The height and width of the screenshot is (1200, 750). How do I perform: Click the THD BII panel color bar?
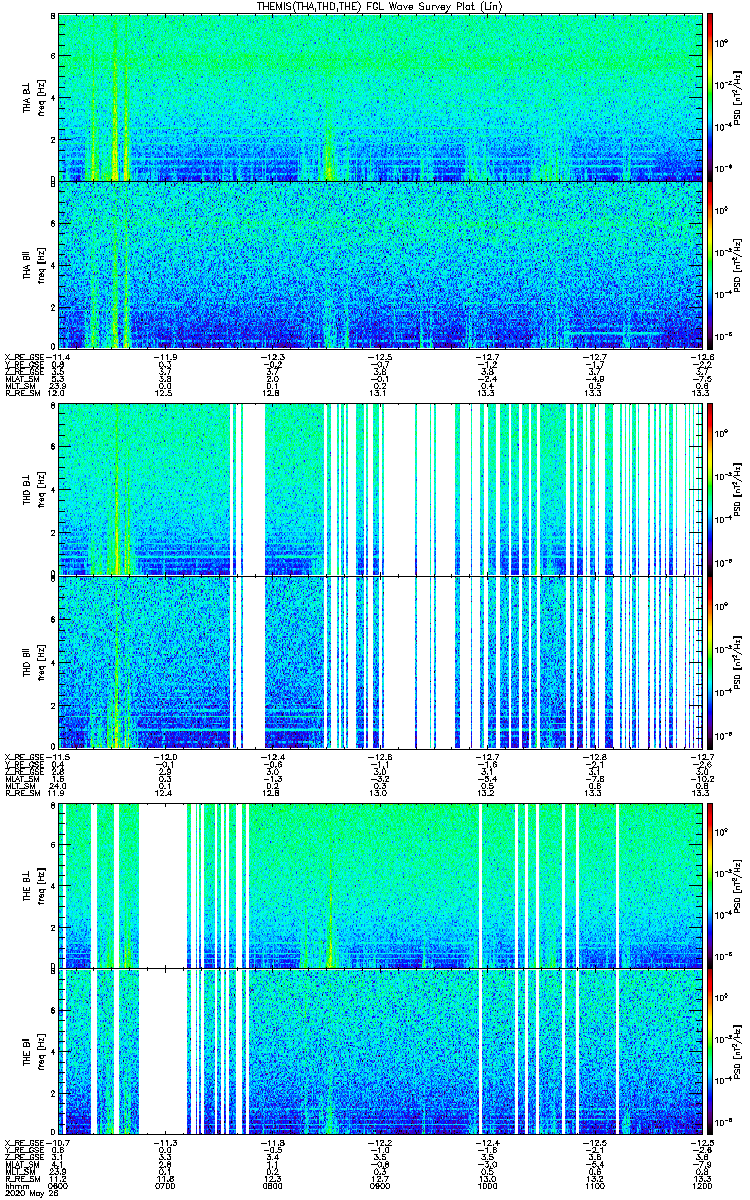click(710, 662)
